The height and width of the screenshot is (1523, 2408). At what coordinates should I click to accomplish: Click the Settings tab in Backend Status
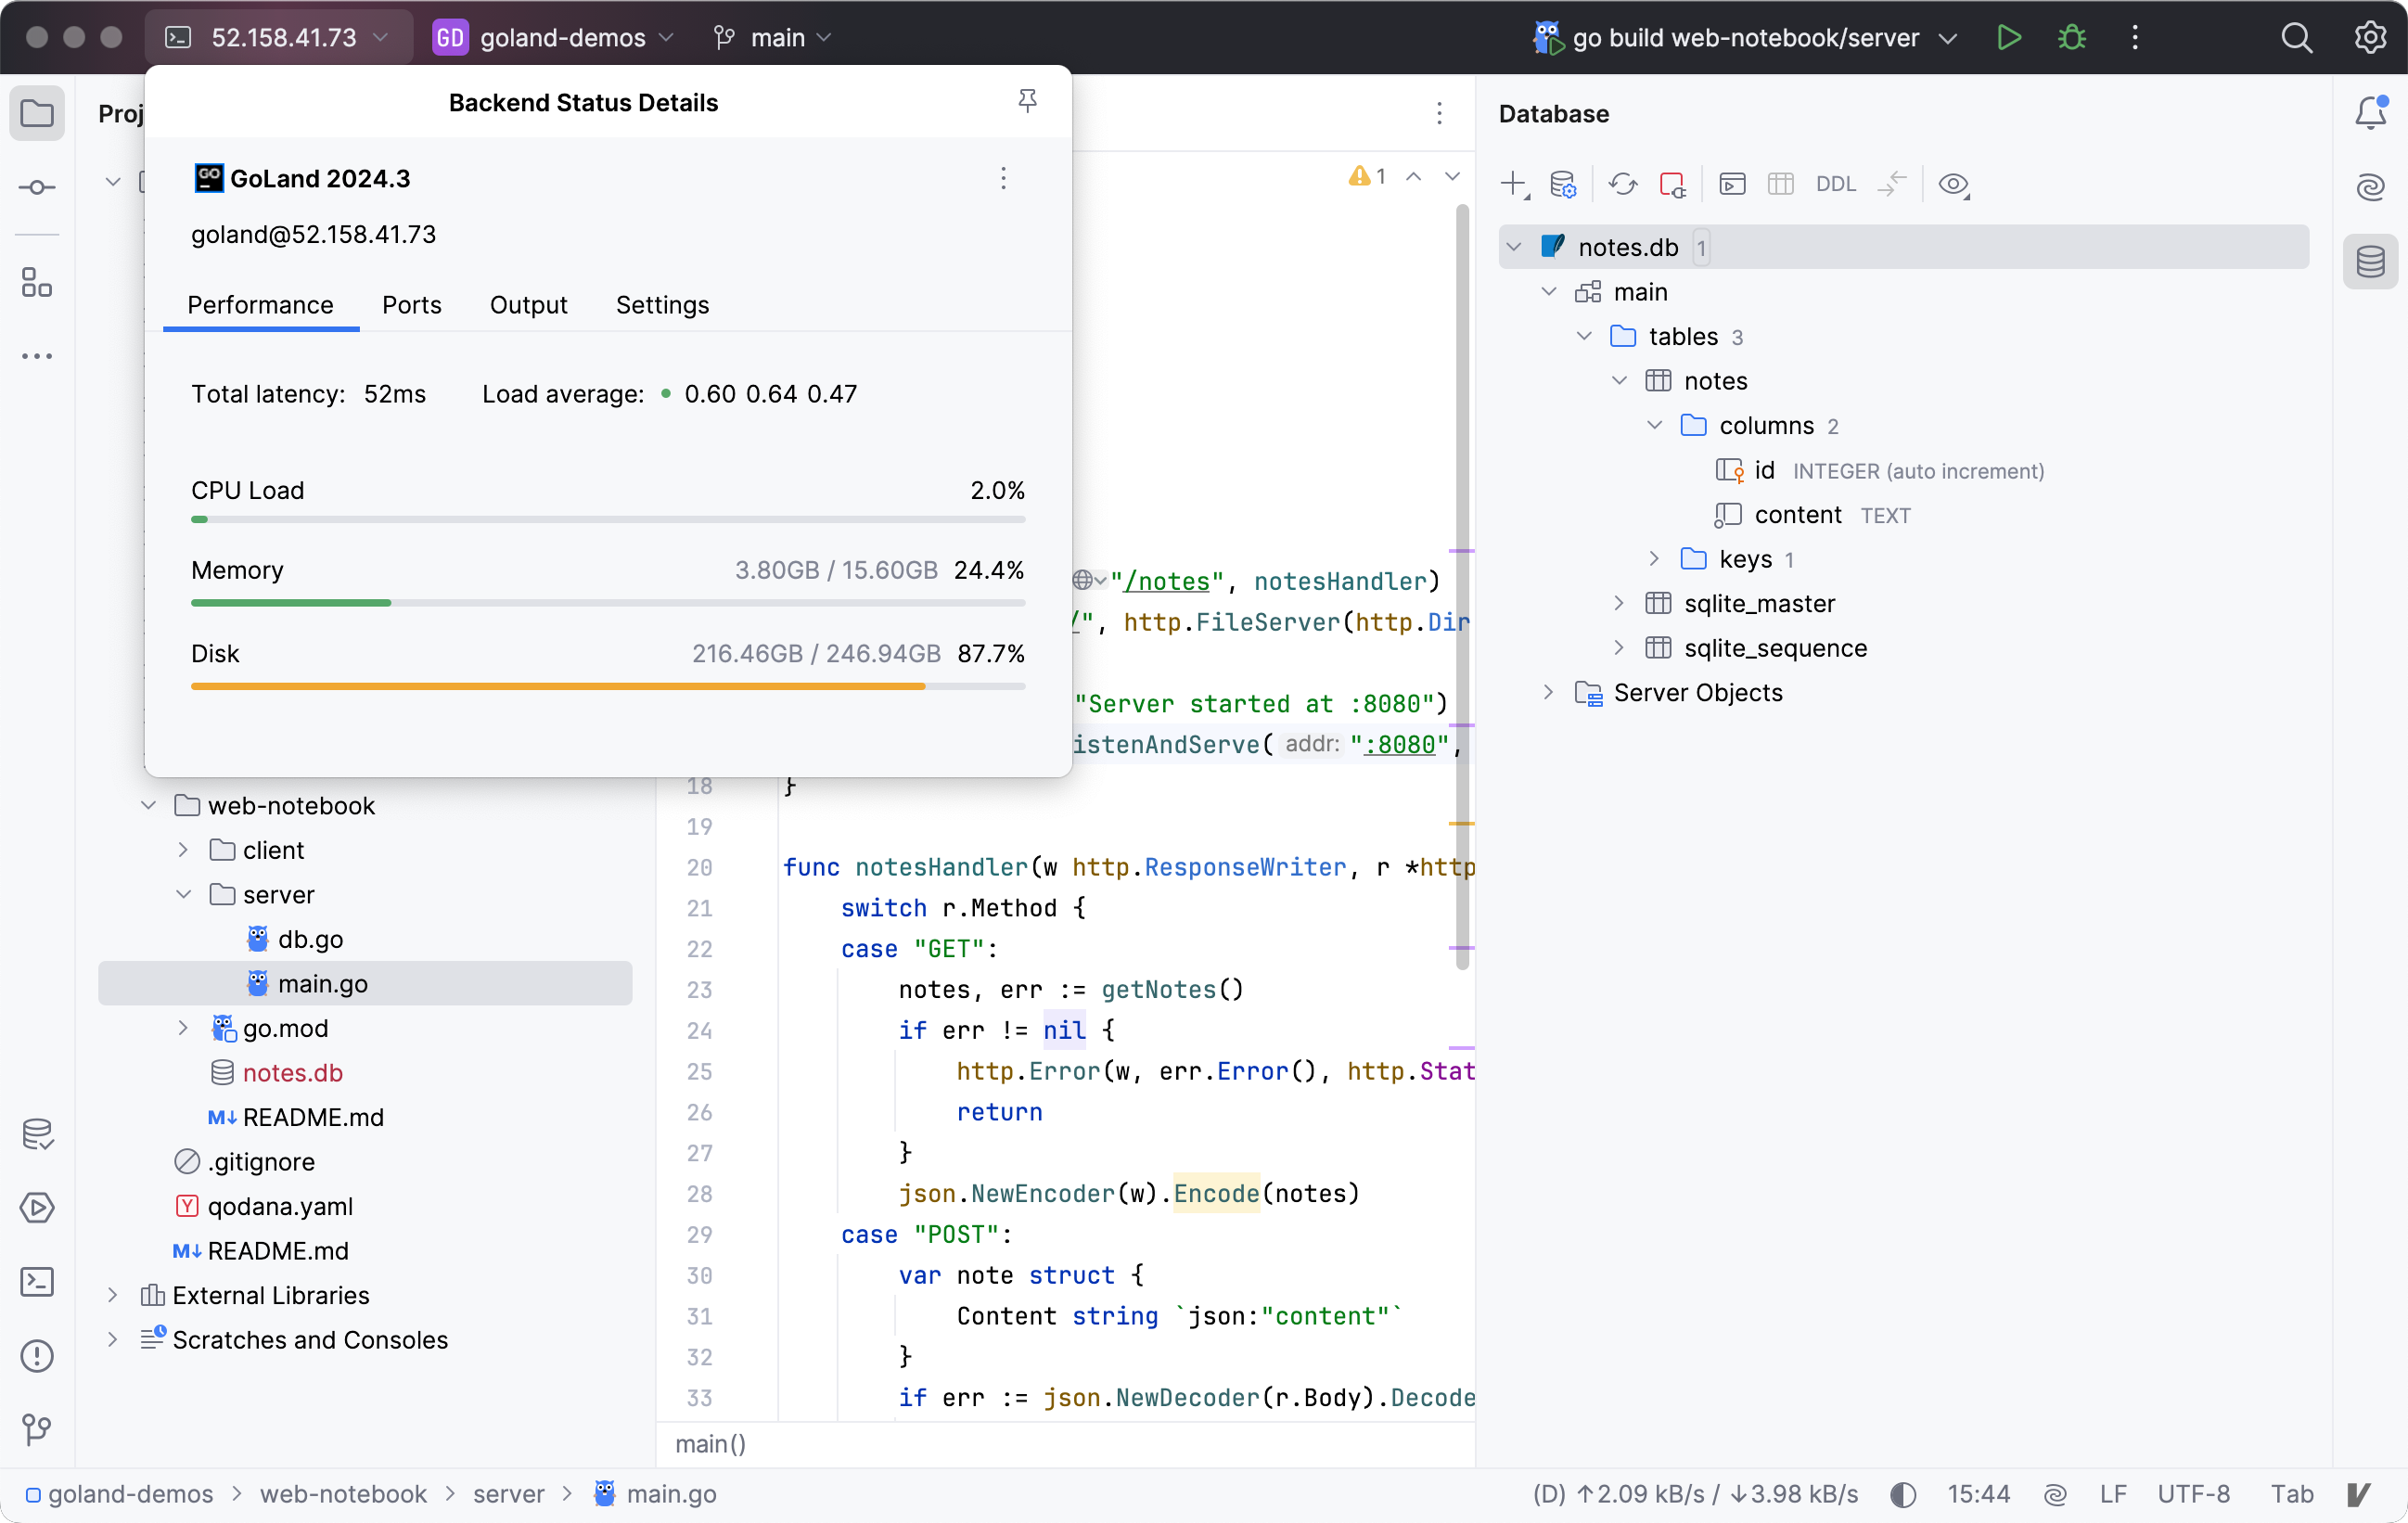(661, 305)
